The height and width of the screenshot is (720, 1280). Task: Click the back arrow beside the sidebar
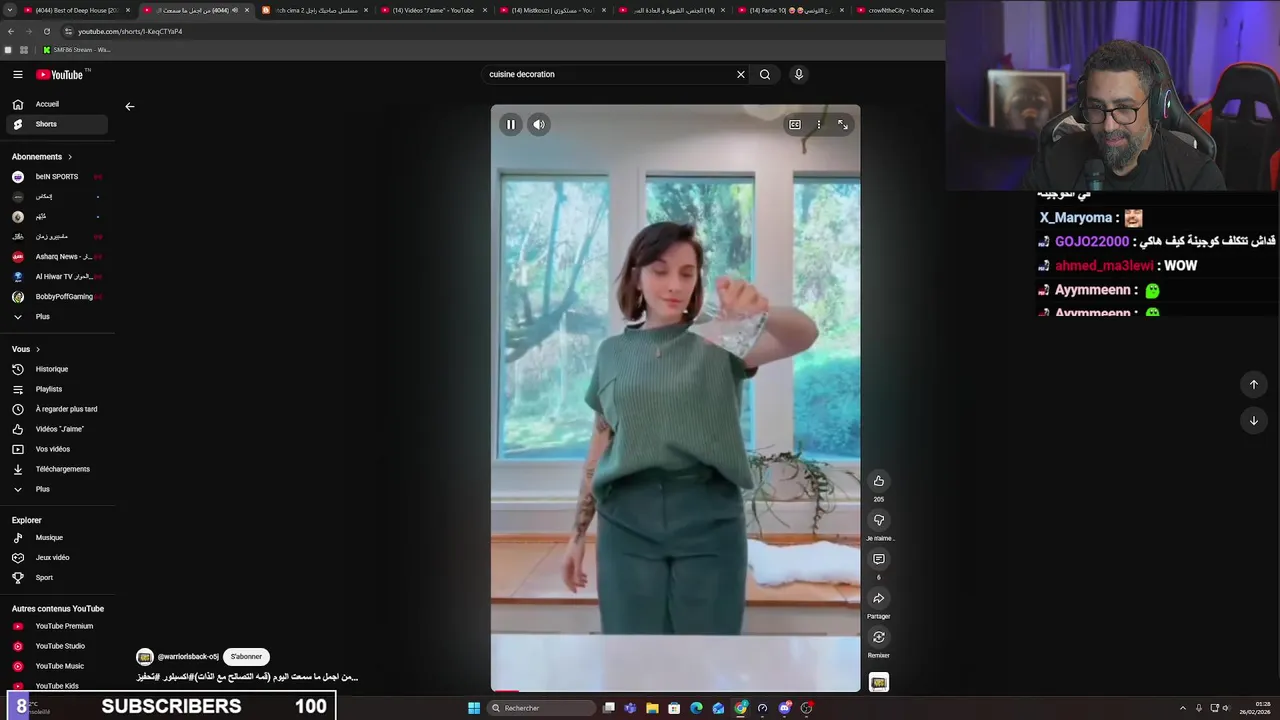click(129, 106)
